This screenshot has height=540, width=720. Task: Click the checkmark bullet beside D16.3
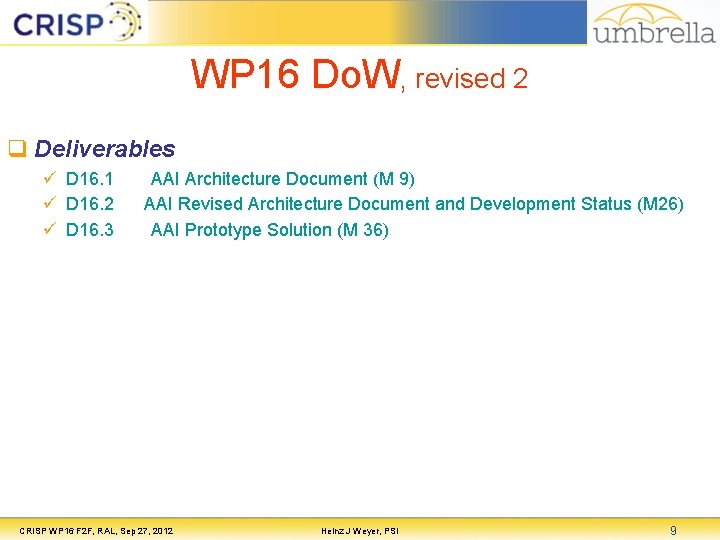(x=50, y=228)
